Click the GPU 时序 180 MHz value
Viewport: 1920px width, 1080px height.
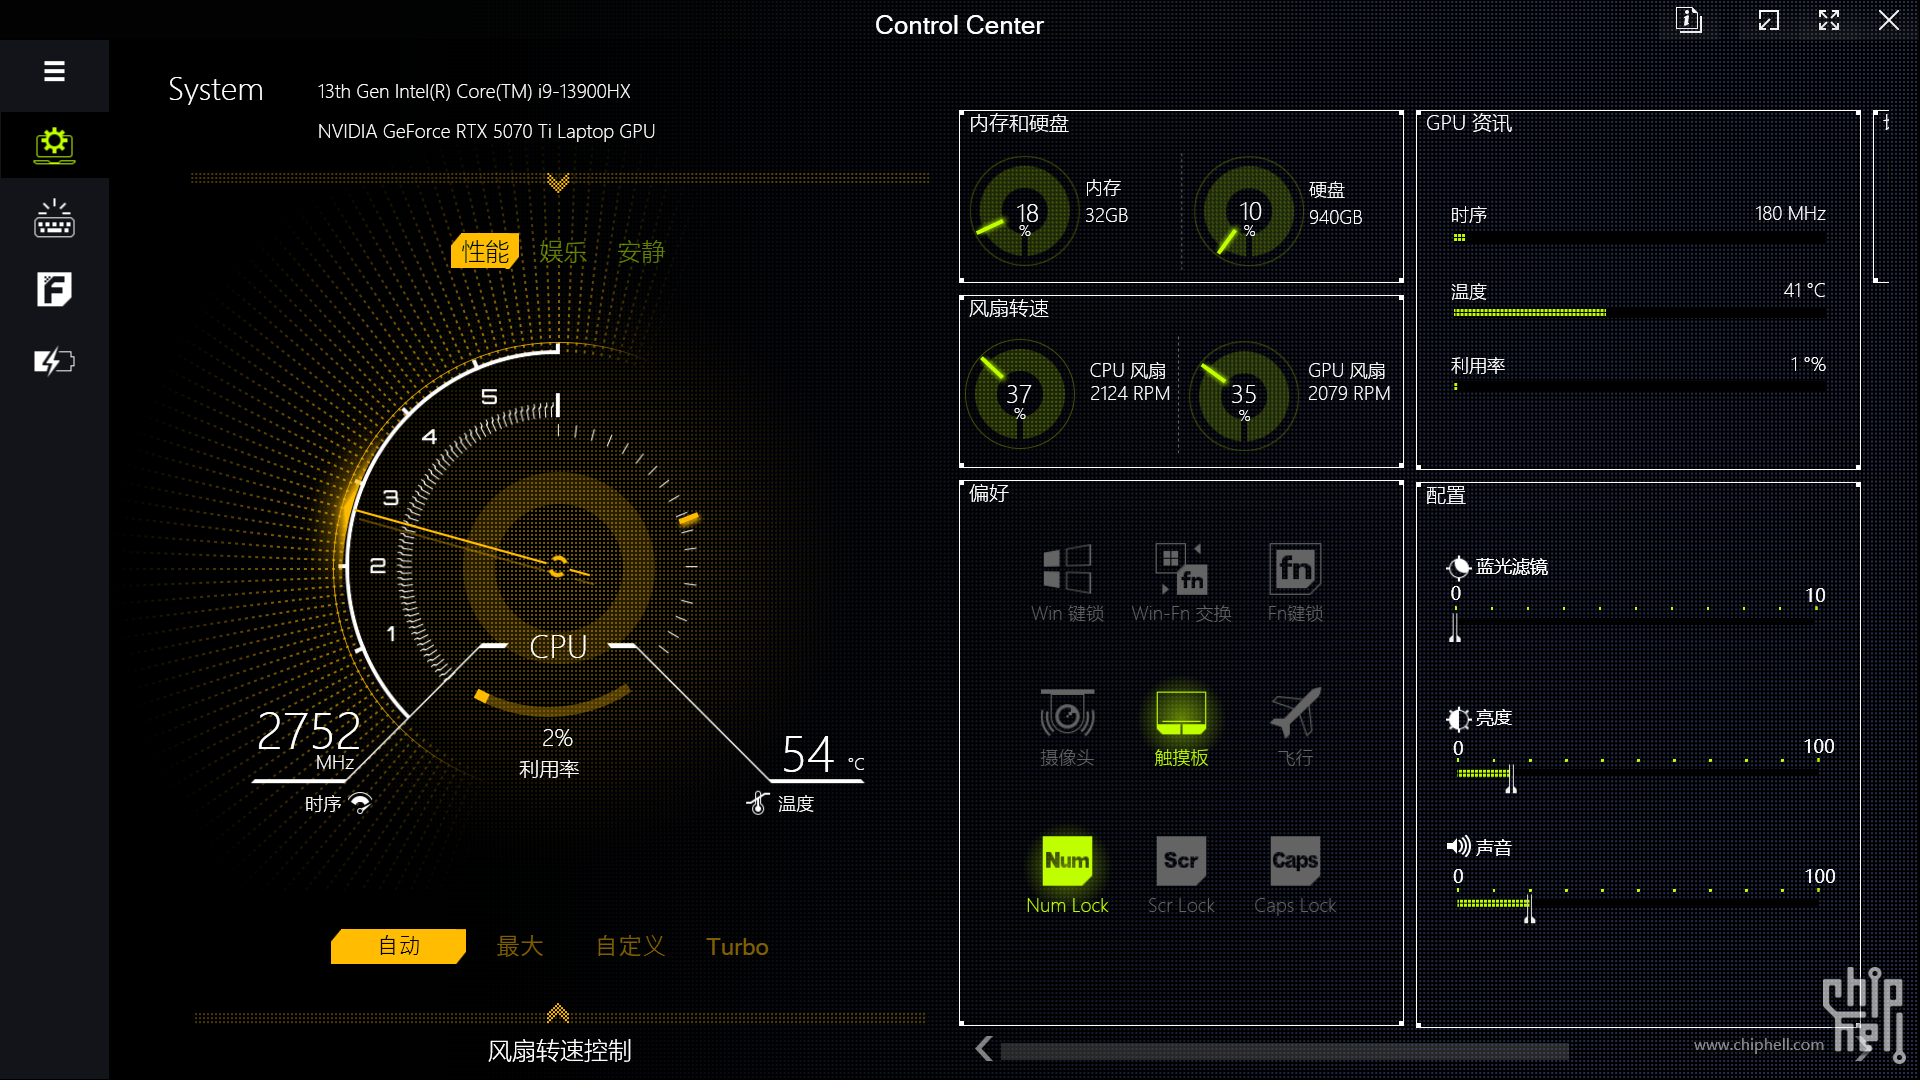[1790, 214]
